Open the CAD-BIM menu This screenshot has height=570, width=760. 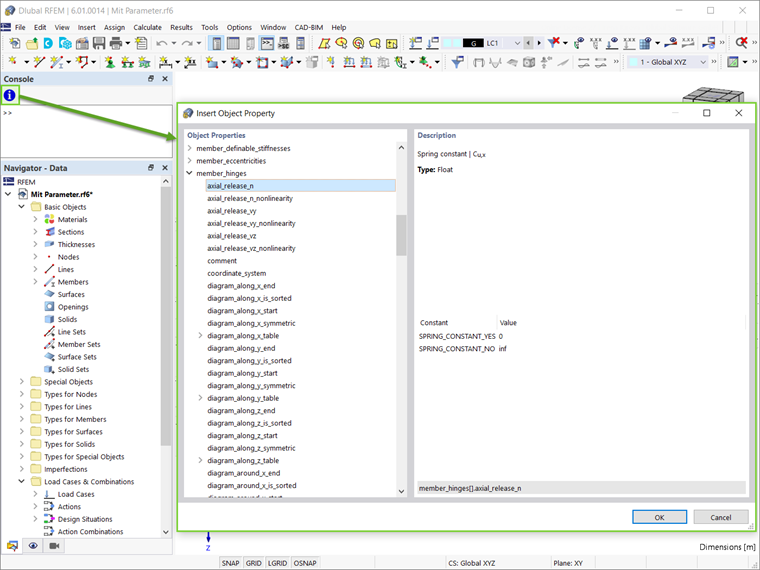pyautogui.click(x=309, y=28)
